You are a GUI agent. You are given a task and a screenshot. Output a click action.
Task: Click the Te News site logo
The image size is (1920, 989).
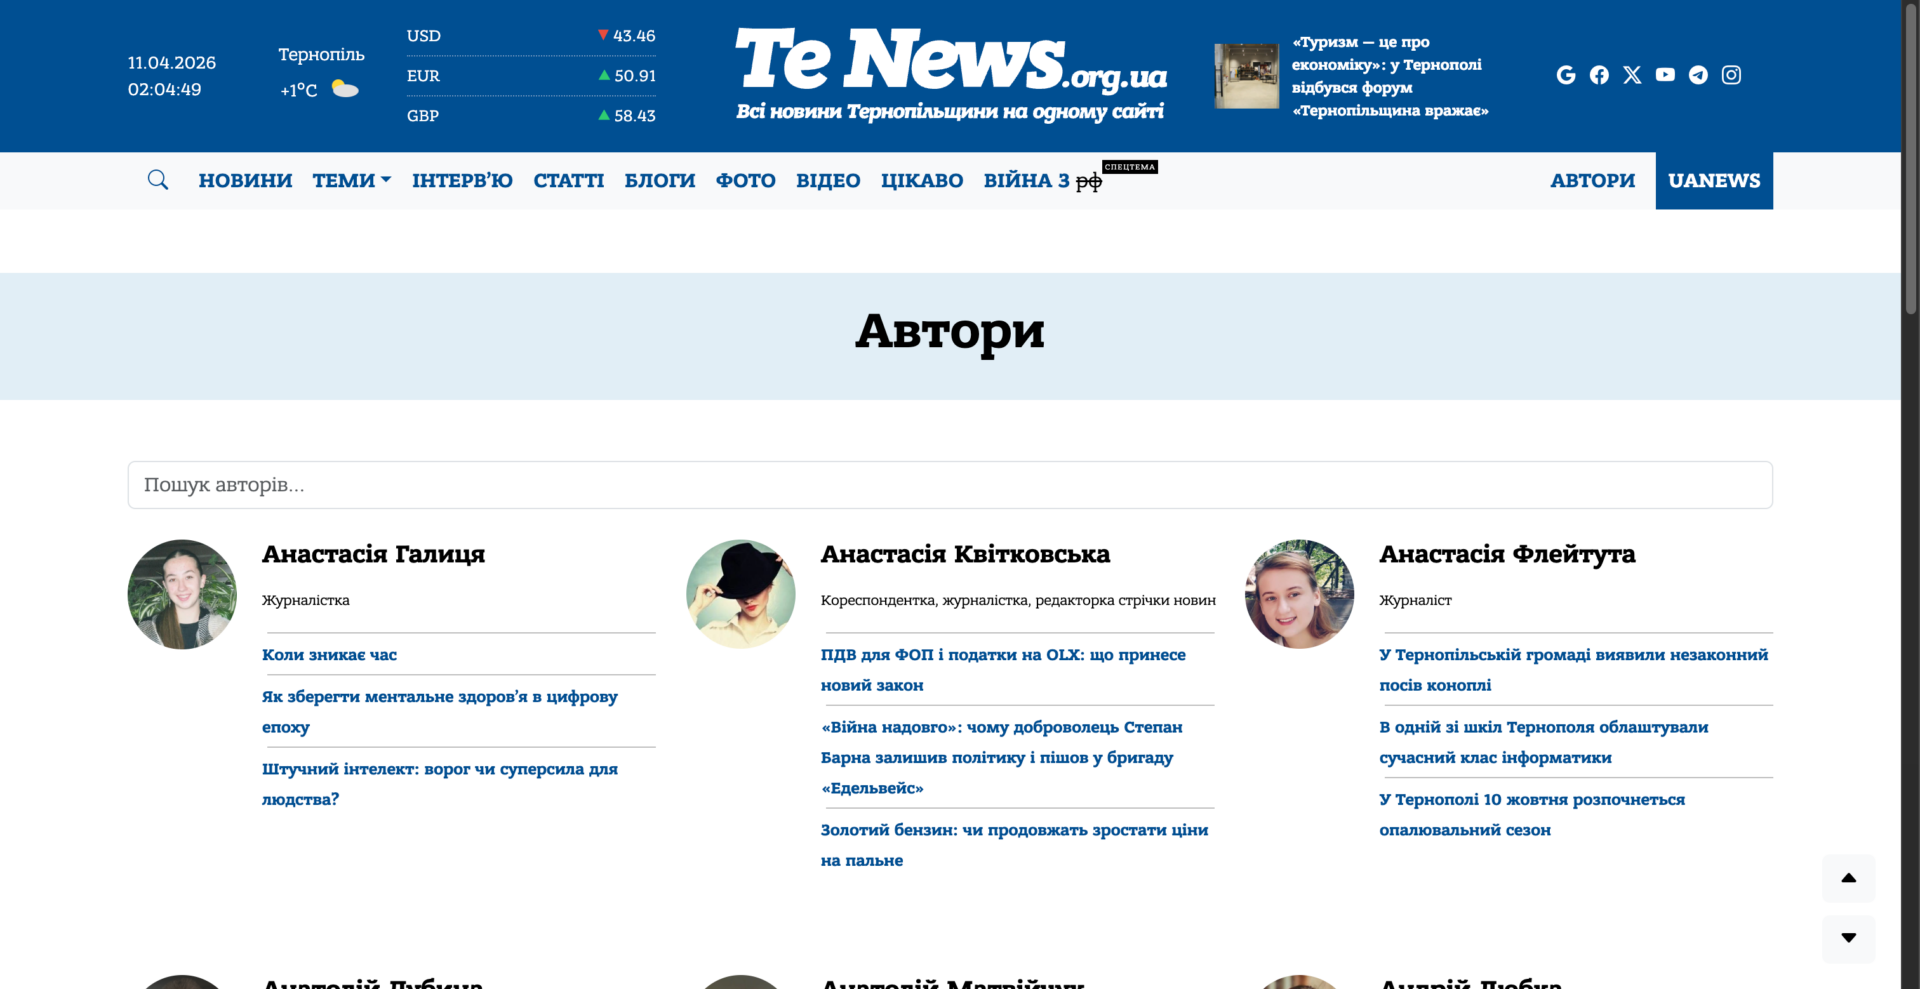pyautogui.click(x=951, y=74)
